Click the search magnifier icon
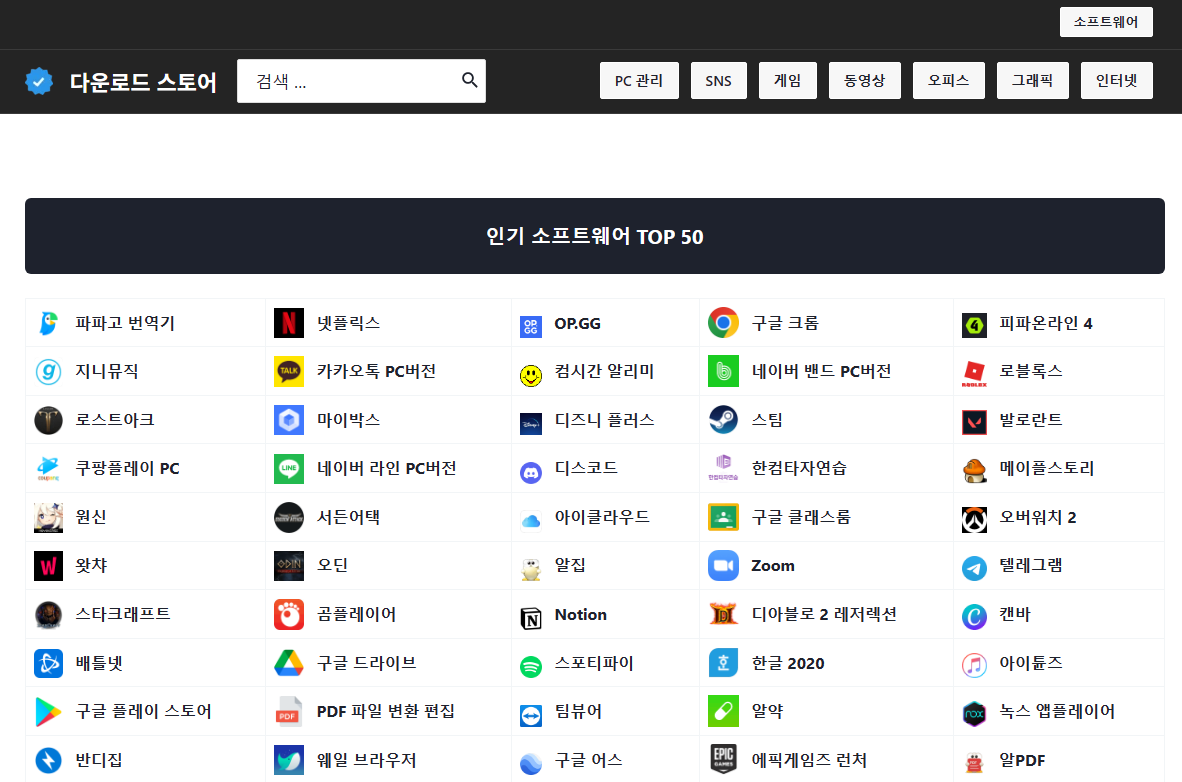This screenshot has height=782, width=1182. (x=469, y=80)
